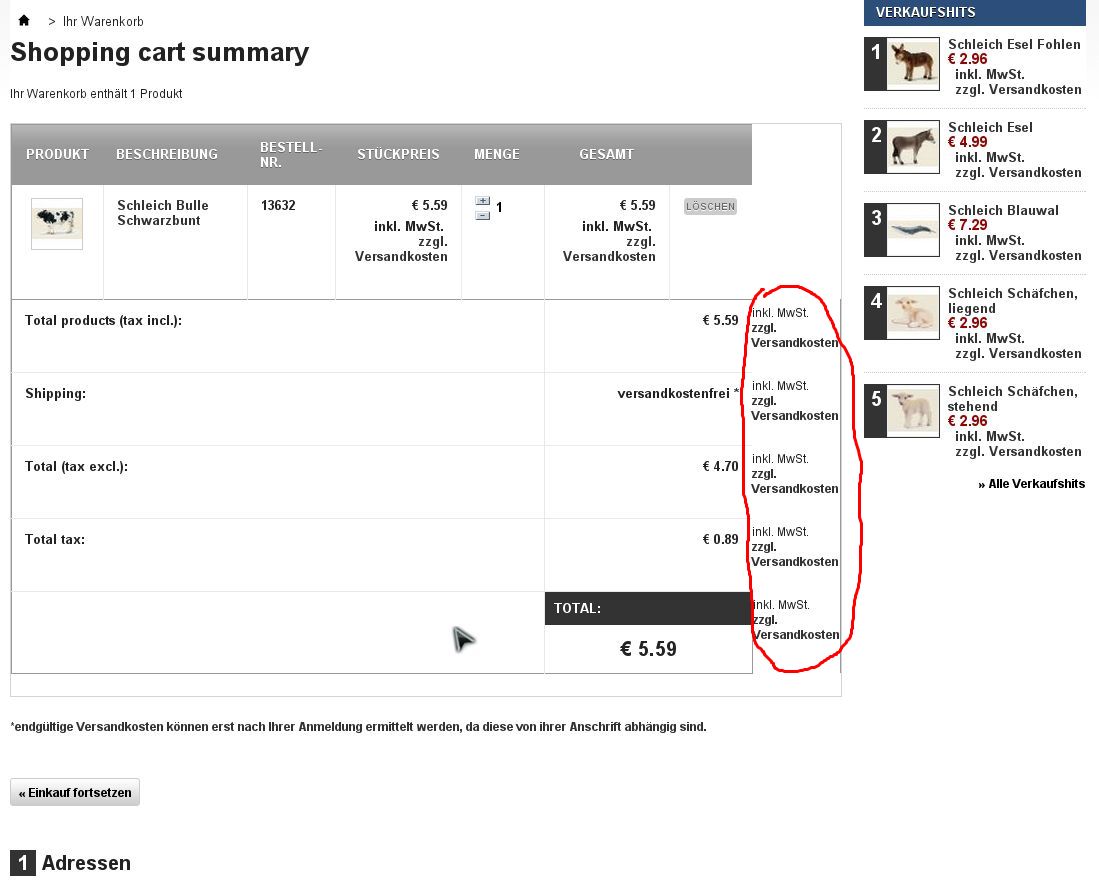This screenshot has height=893, width=1099.
Task: Click the Einkauf fortsetzen button
Action: point(75,792)
